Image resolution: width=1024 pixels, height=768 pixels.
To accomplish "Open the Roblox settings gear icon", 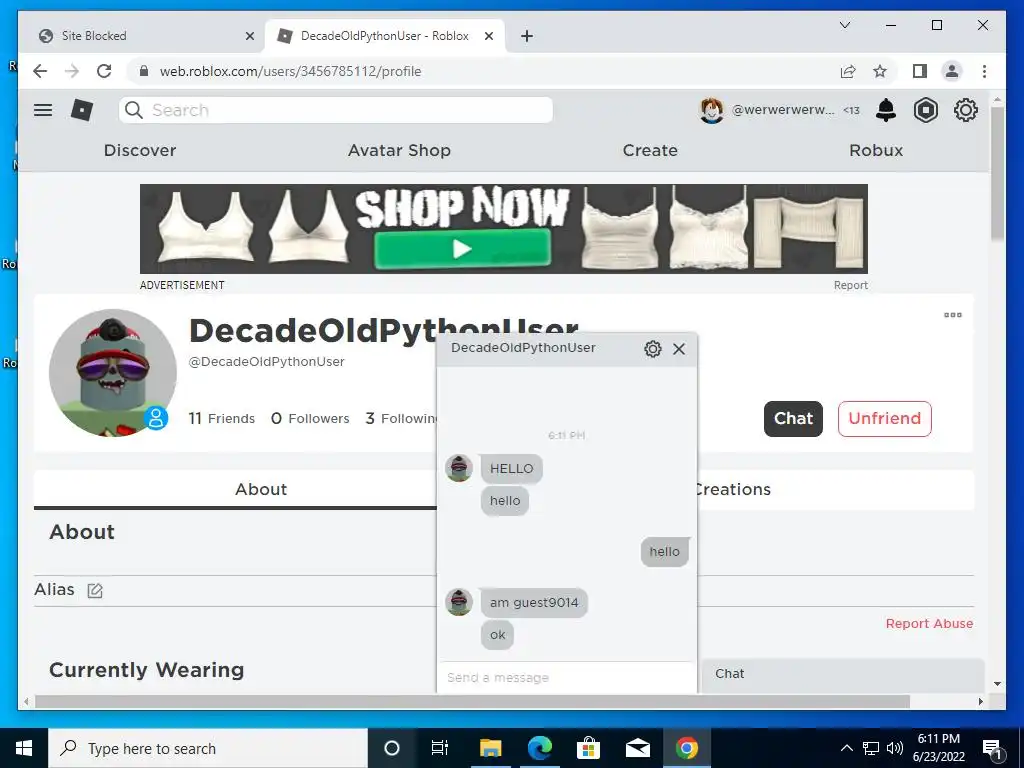I will (965, 110).
